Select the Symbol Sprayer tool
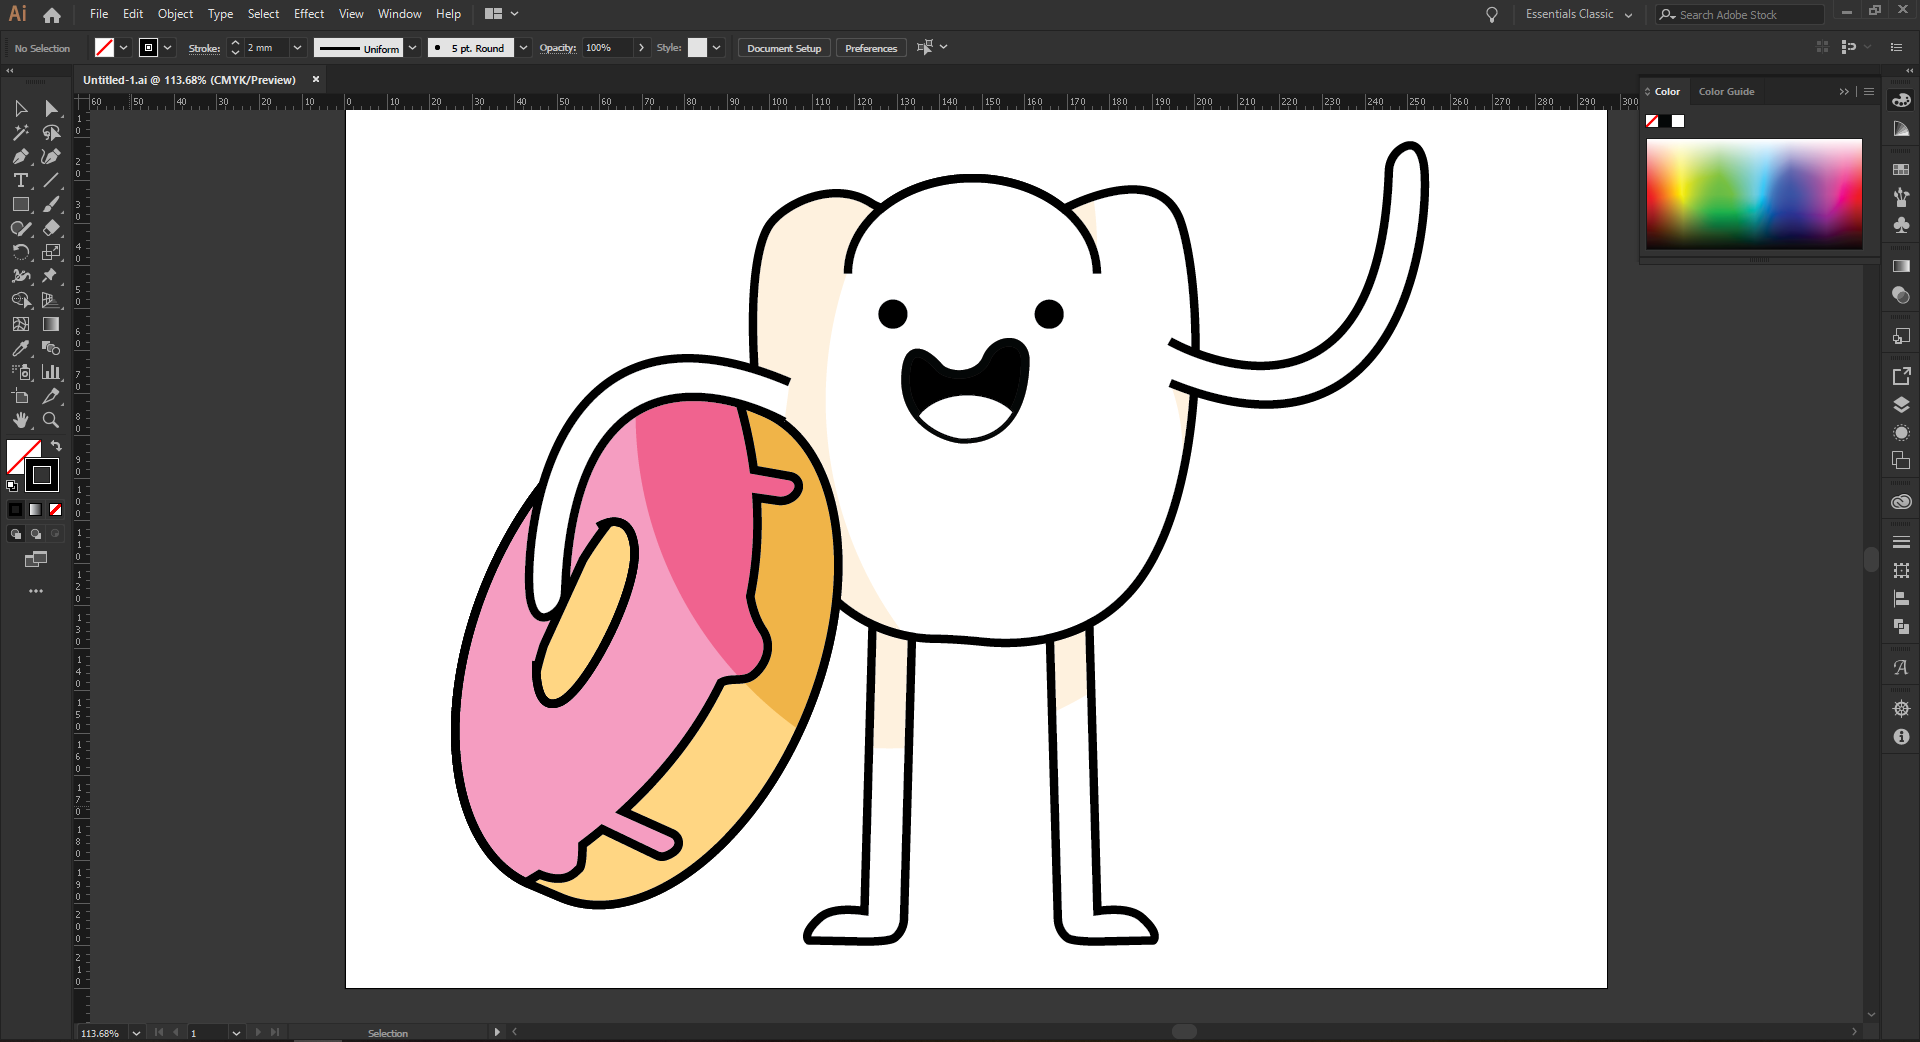1920x1042 pixels. click(x=20, y=372)
